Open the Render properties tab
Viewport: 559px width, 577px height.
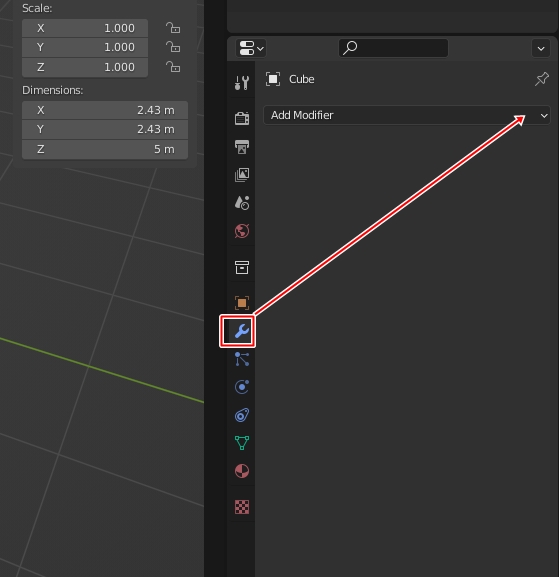pyautogui.click(x=242, y=118)
